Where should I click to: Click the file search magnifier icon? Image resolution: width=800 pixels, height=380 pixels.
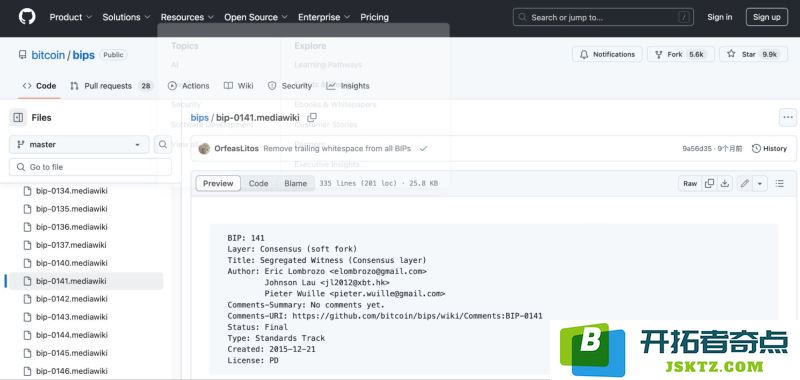[x=162, y=144]
